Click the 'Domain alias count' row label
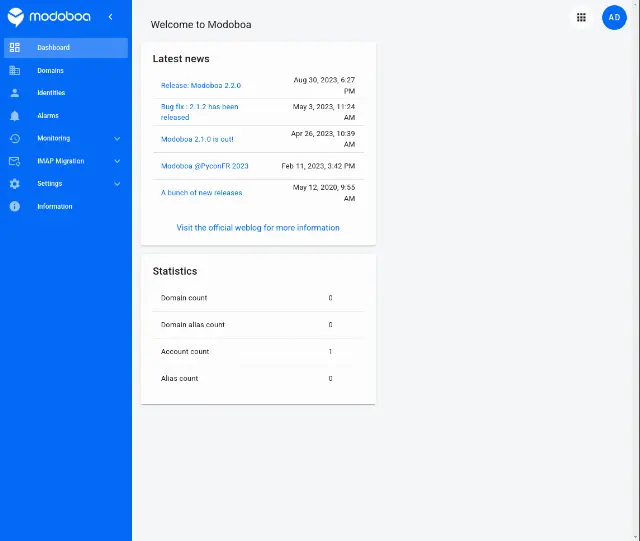Image resolution: width=640 pixels, height=541 pixels. click(x=193, y=325)
